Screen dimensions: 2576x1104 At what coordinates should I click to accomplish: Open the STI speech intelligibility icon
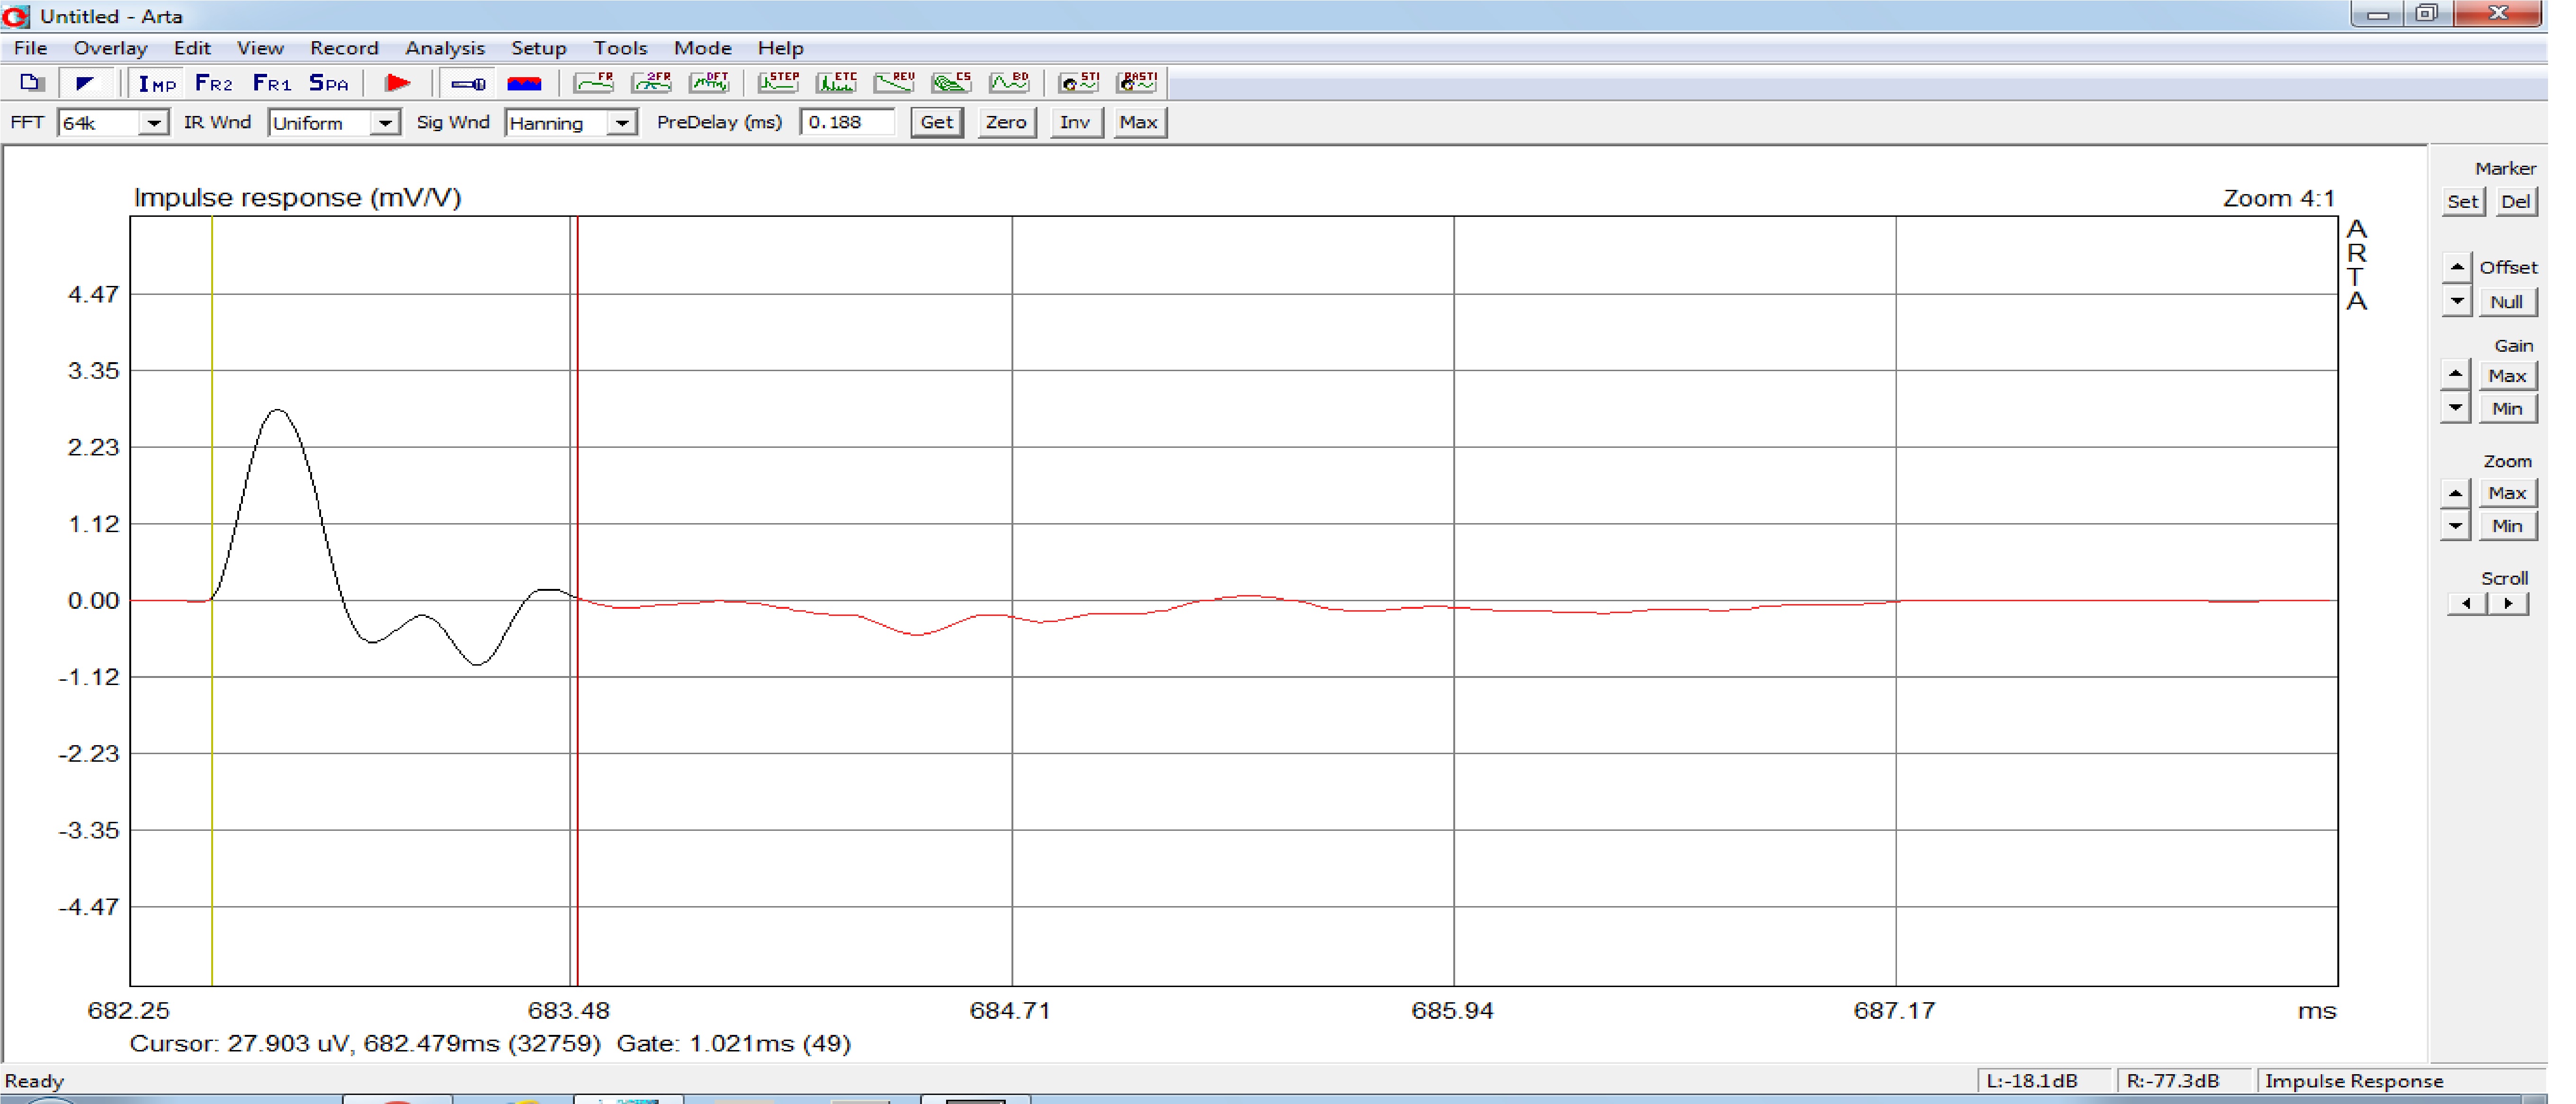(1079, 83)
